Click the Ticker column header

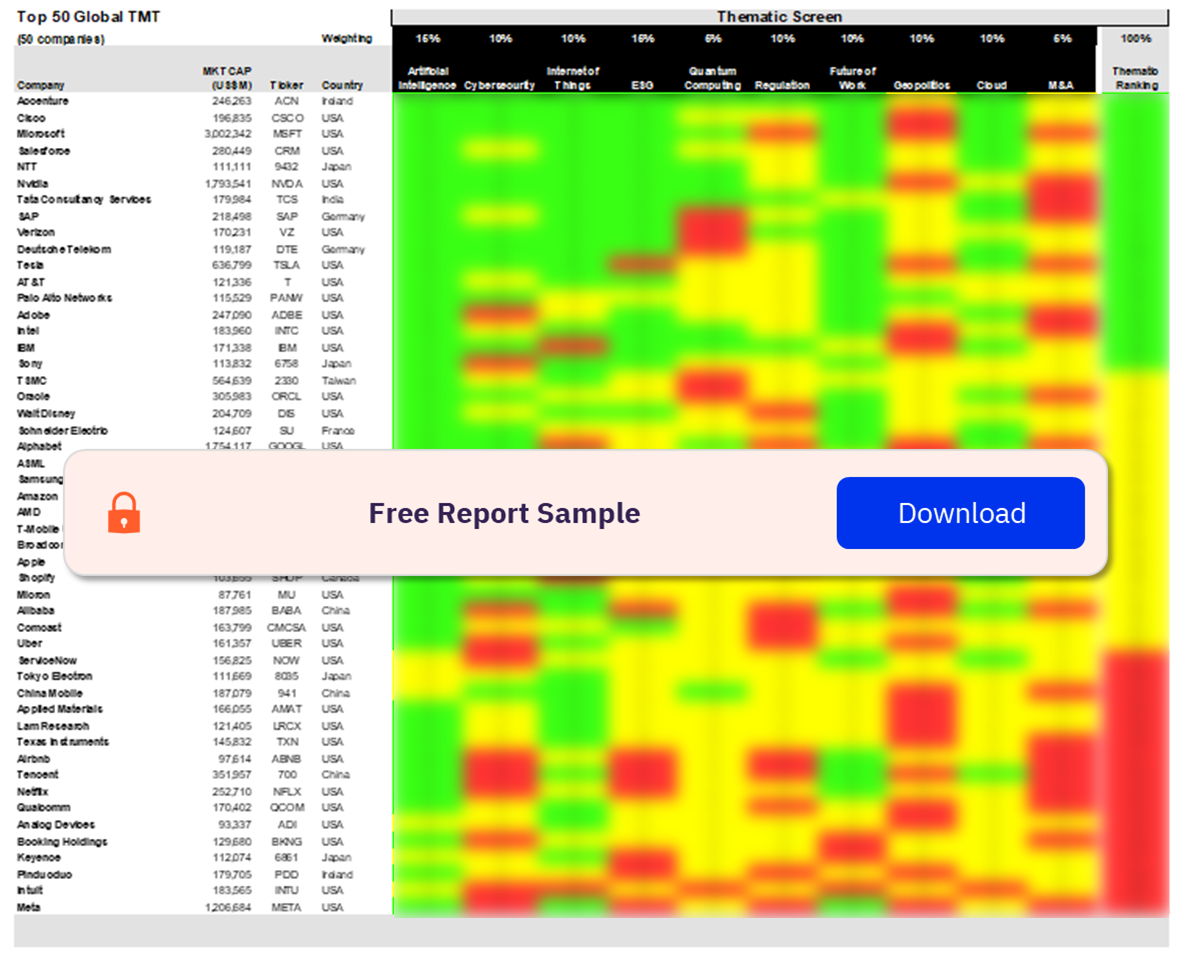click(286, 85)
